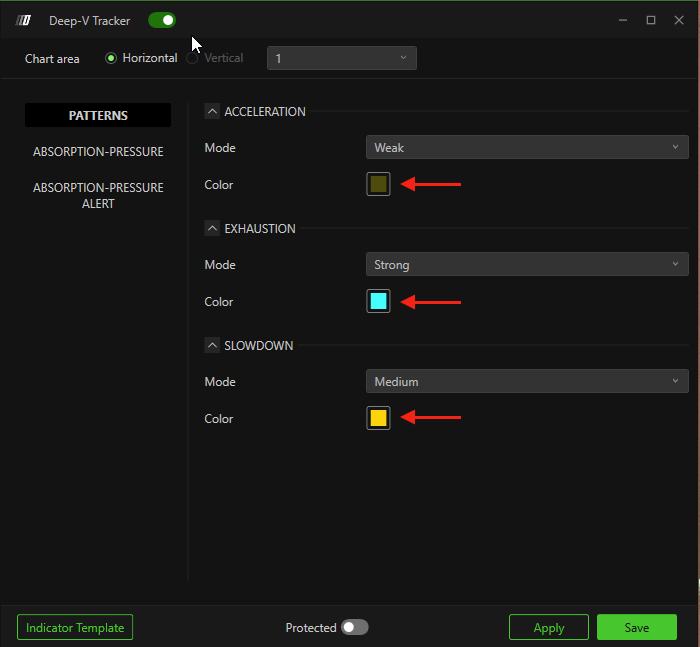The height and width of the screenshot is (647, 700).
Task: Pick the olive Acceleration color swatch
Action: click(x=378, y=184)
